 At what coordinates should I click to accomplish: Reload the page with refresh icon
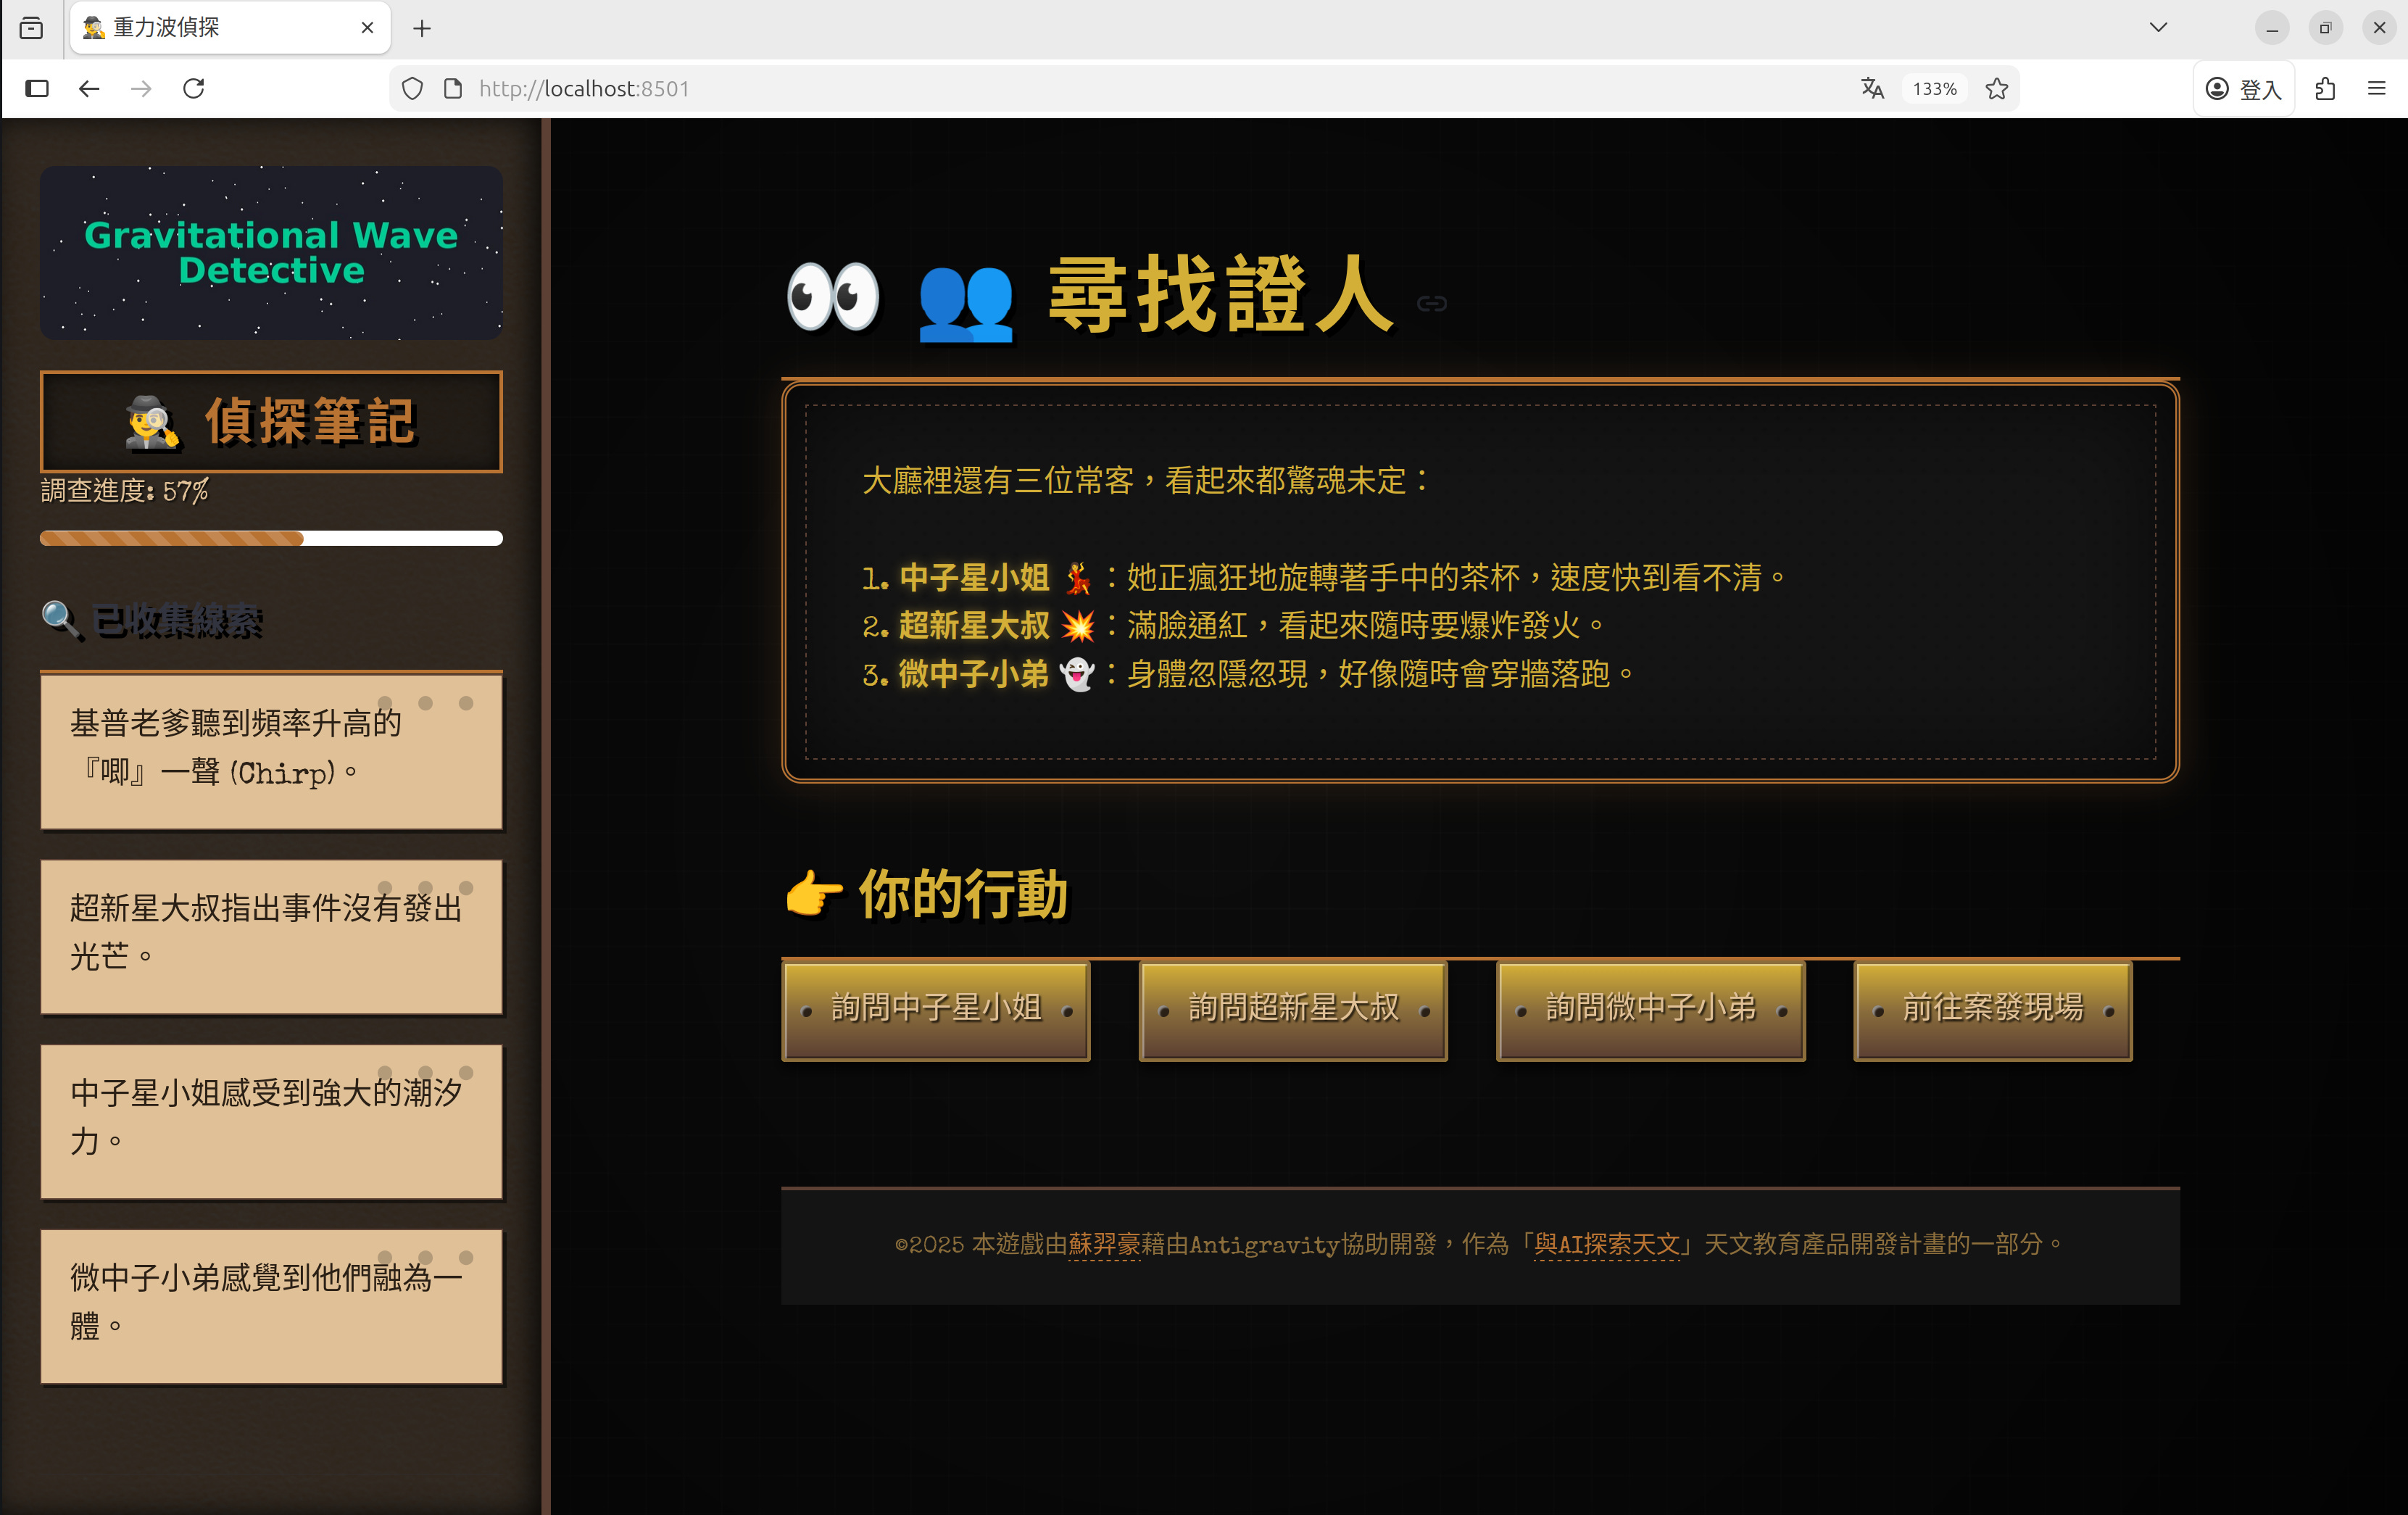coord(194,89)
